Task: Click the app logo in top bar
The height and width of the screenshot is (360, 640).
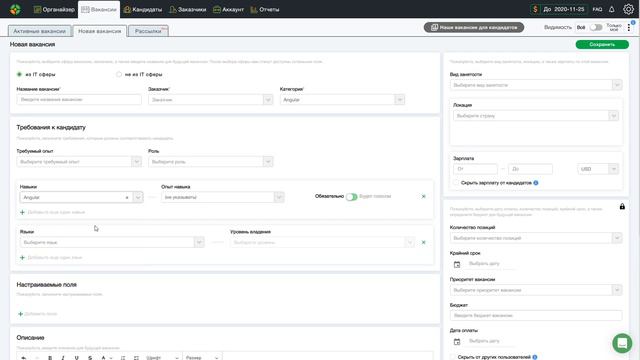Action: coord(15,9)
